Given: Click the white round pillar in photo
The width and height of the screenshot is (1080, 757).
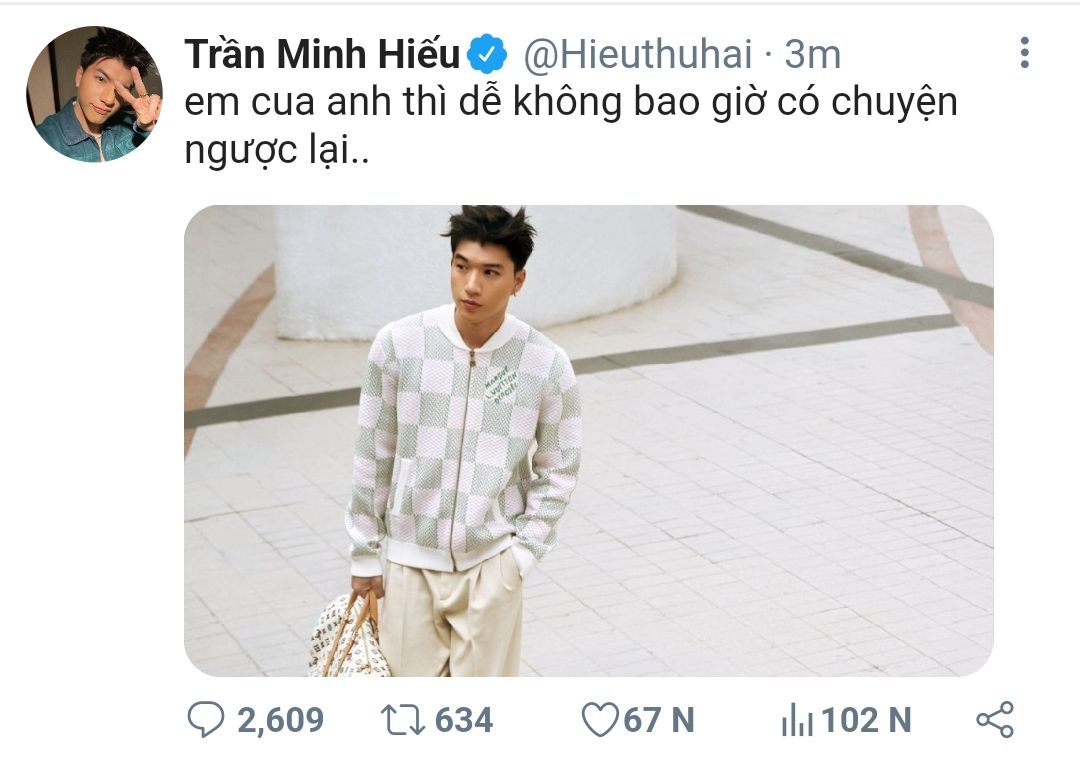Looking at the screenshot, I should [475, 272].
